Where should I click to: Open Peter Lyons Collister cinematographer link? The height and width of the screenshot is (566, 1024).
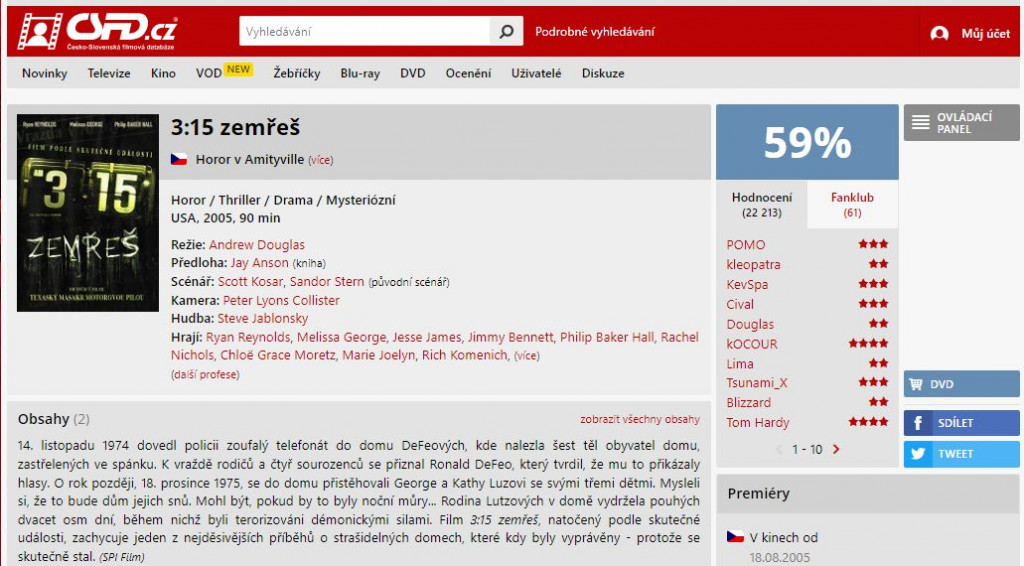pyautogui.click(x=281, y=300)
